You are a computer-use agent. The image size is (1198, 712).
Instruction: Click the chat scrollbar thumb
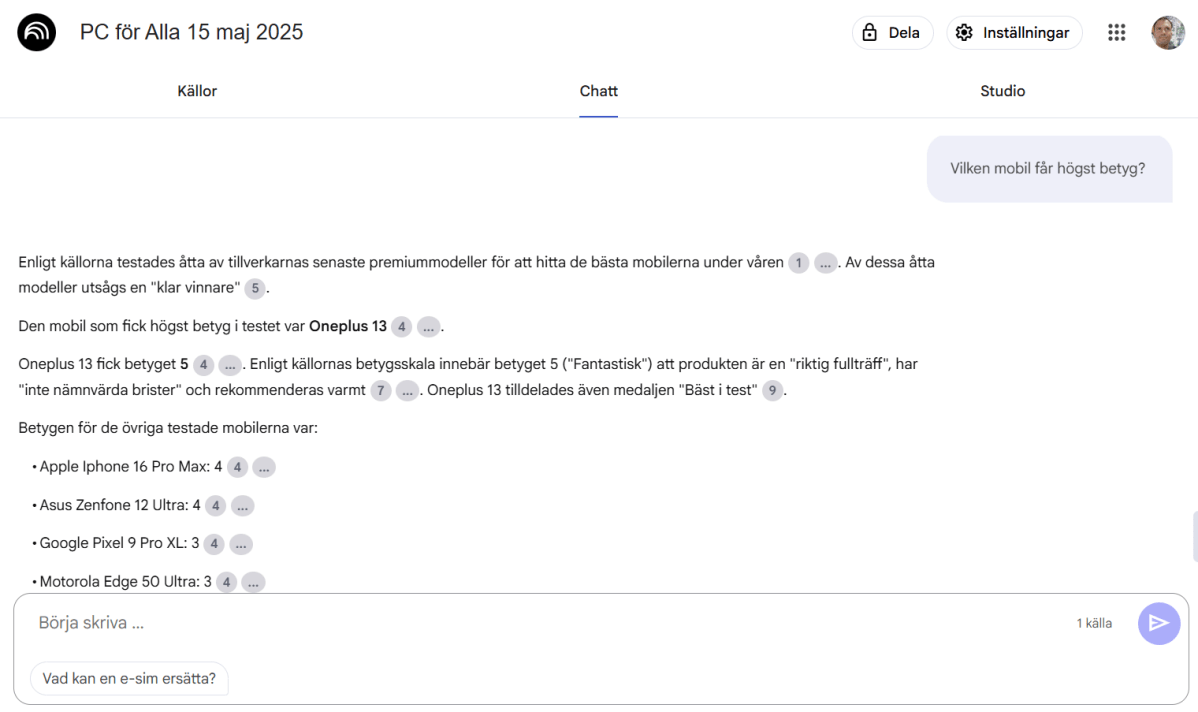[x=1194, y=536]
